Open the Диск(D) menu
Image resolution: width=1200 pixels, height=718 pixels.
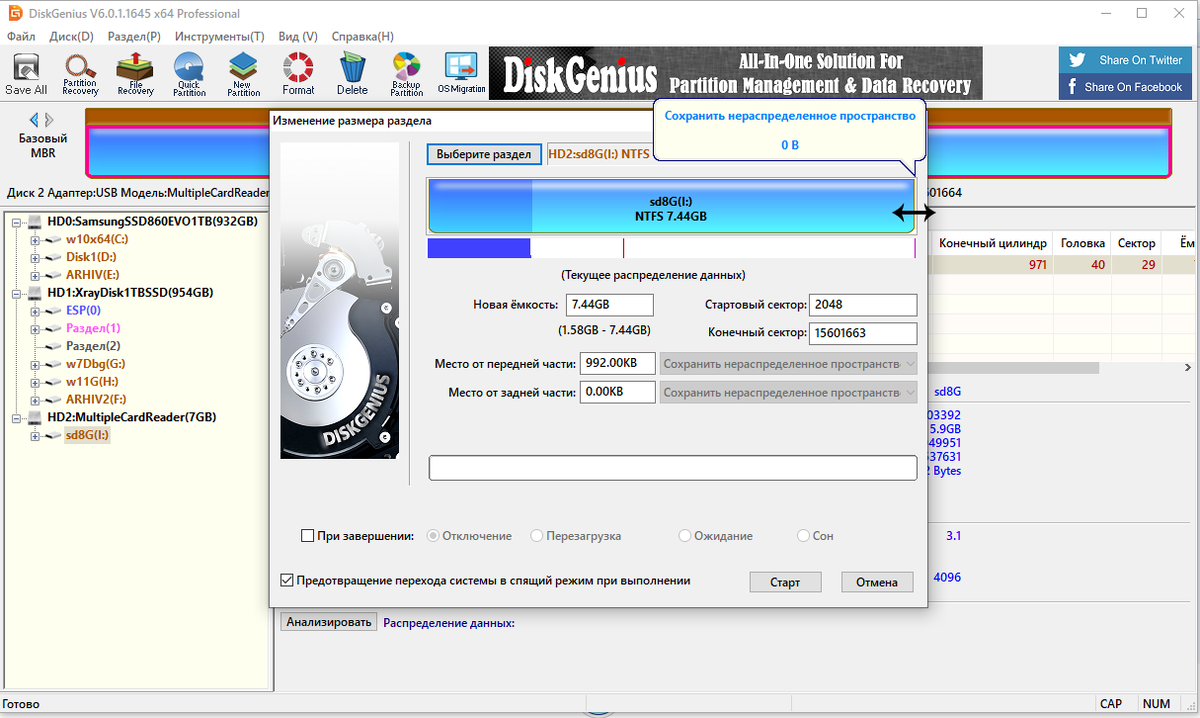point(71,36)
